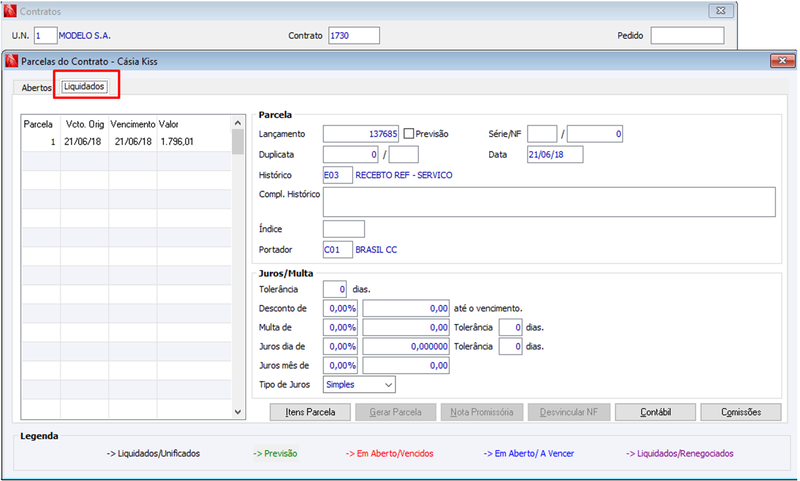Click the Comissões button
This screenshot has height=481, width=800.
point(741,412)
